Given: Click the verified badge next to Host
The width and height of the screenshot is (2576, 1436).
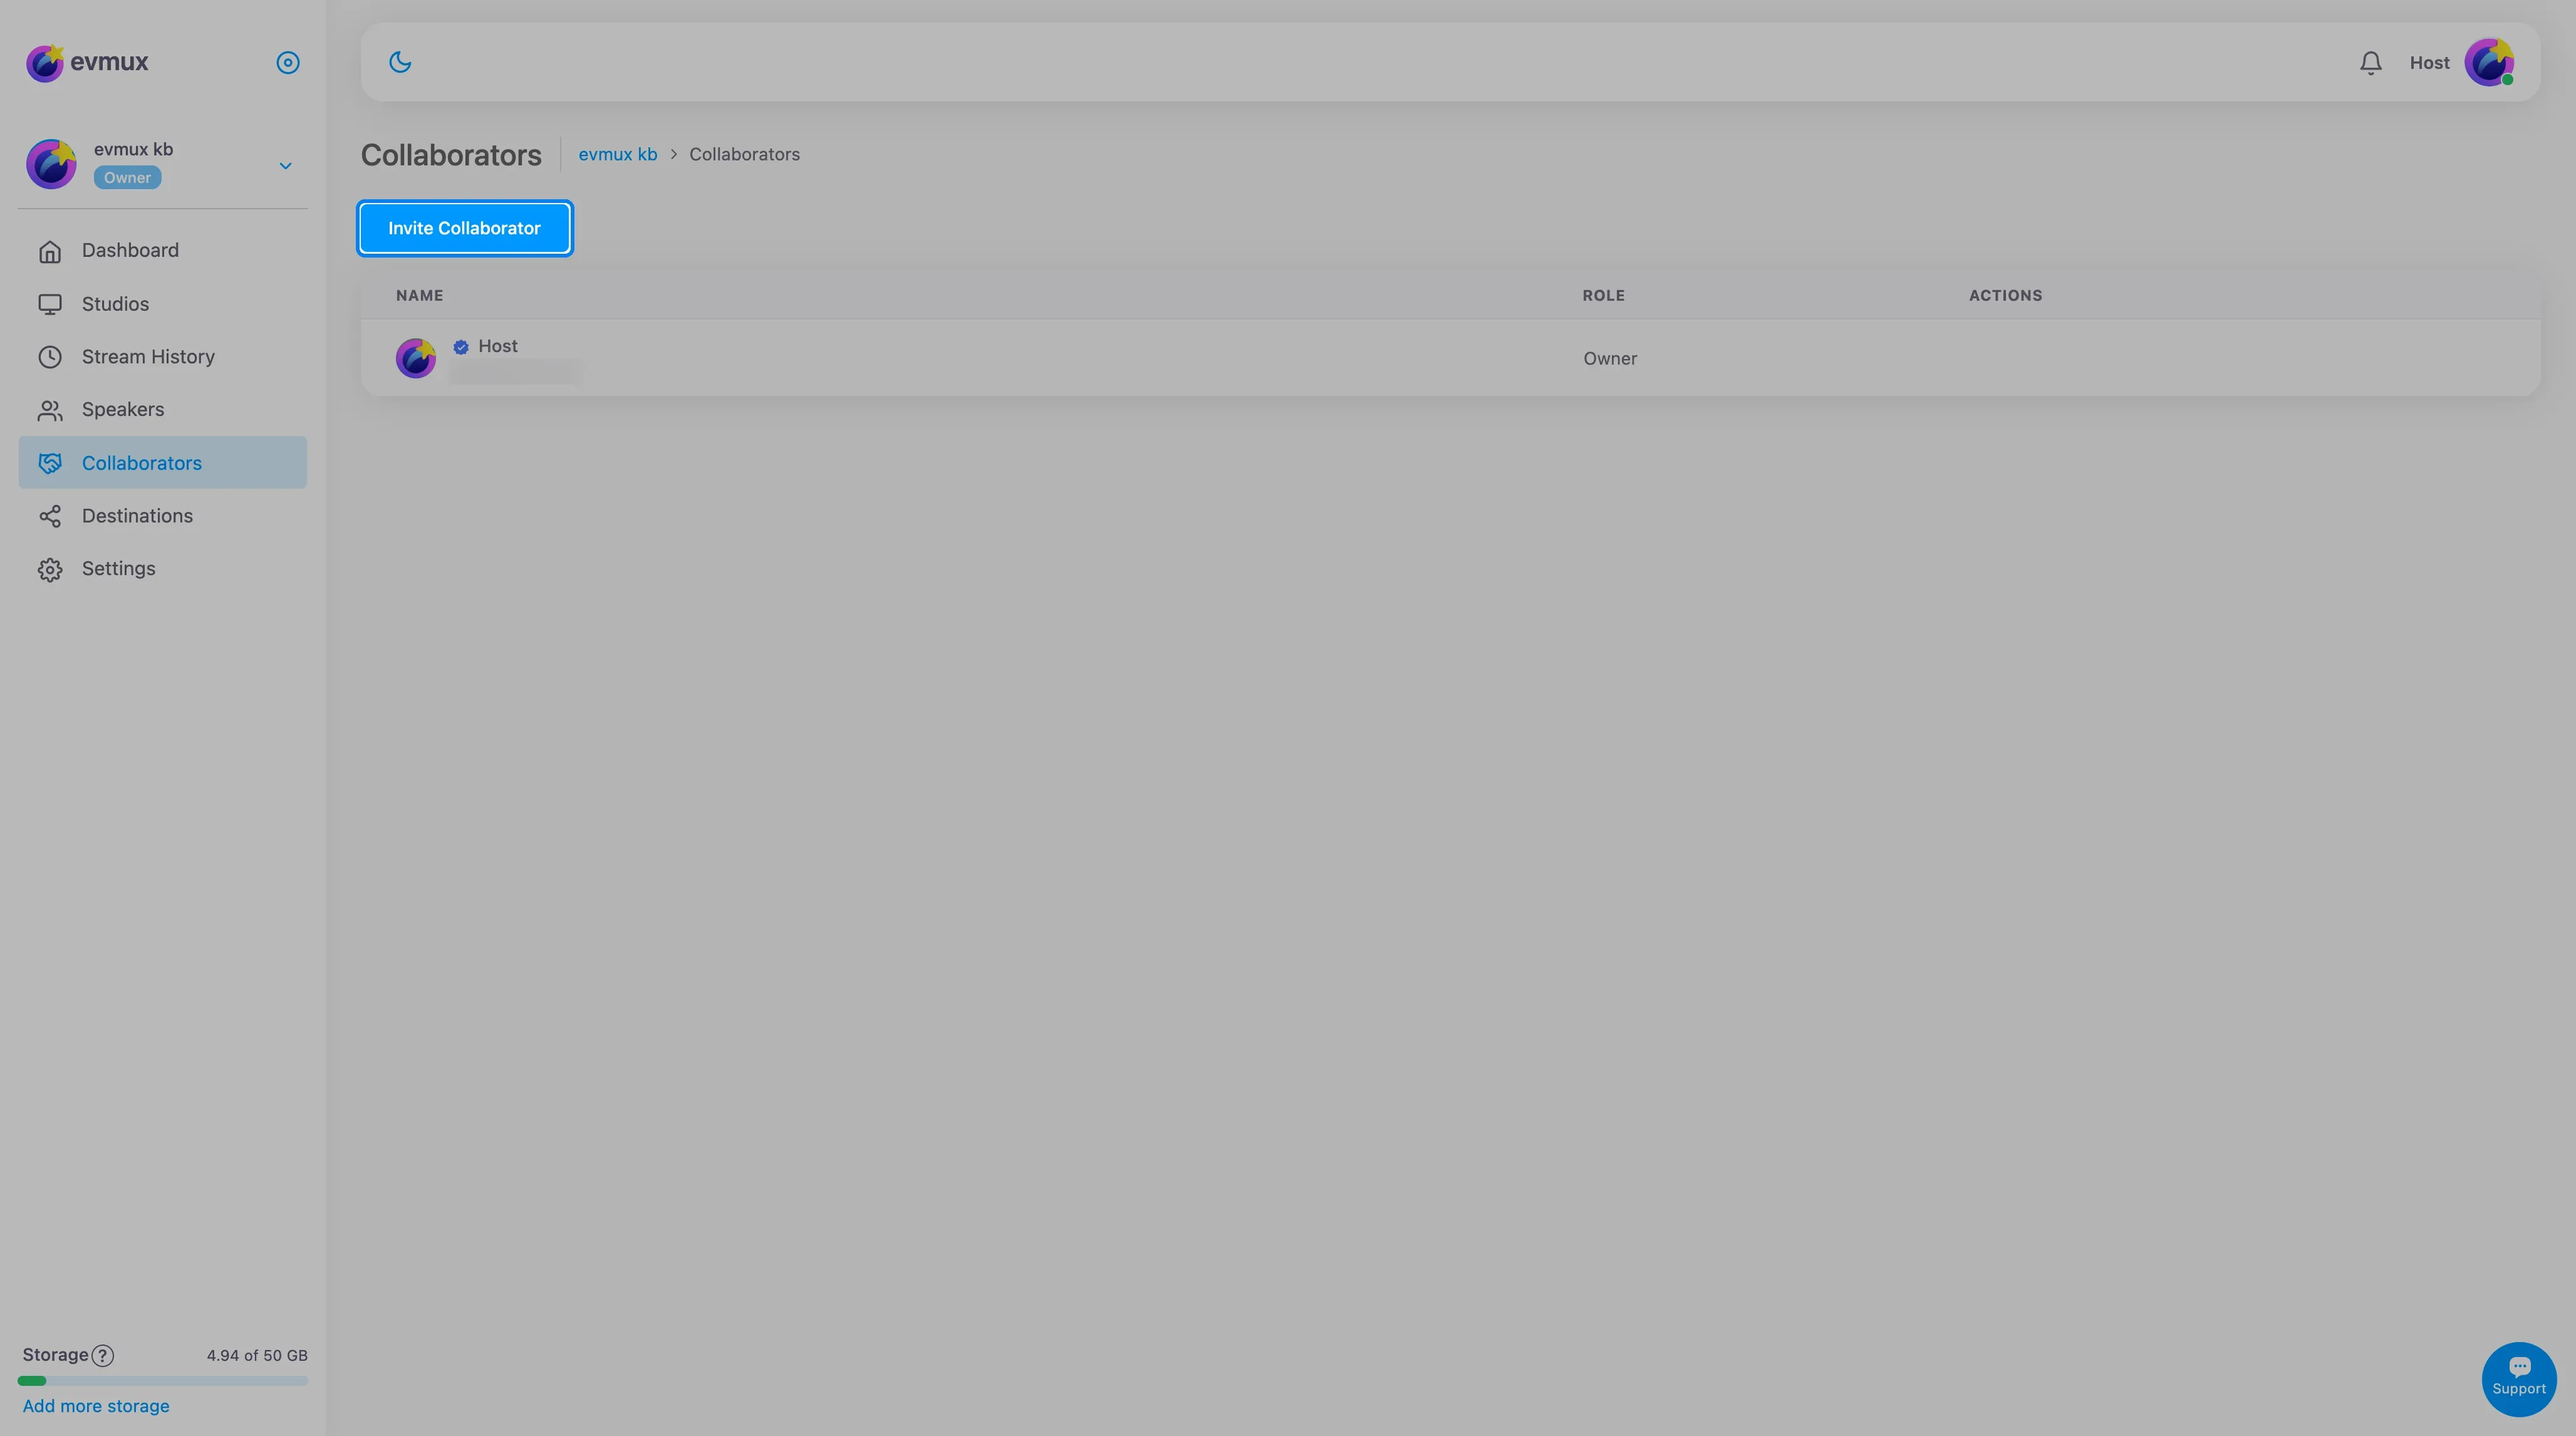Looking at the screenshot, I should click(x=461, y=347).
